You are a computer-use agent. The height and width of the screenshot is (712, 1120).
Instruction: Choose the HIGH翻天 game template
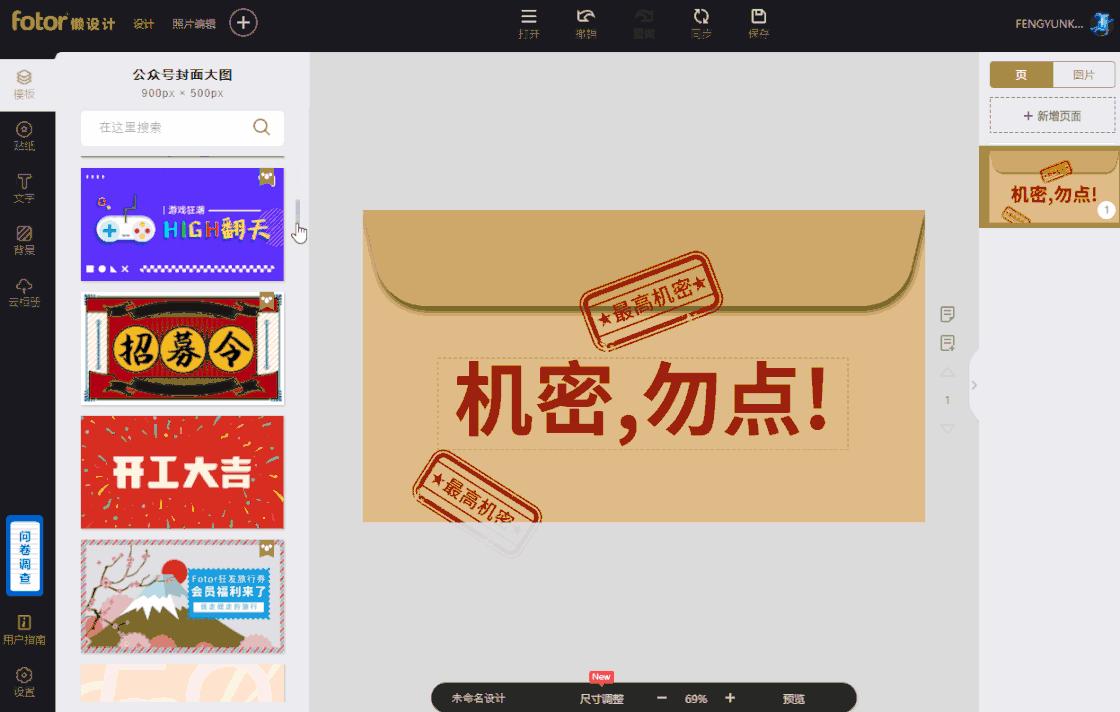(182, 224)
